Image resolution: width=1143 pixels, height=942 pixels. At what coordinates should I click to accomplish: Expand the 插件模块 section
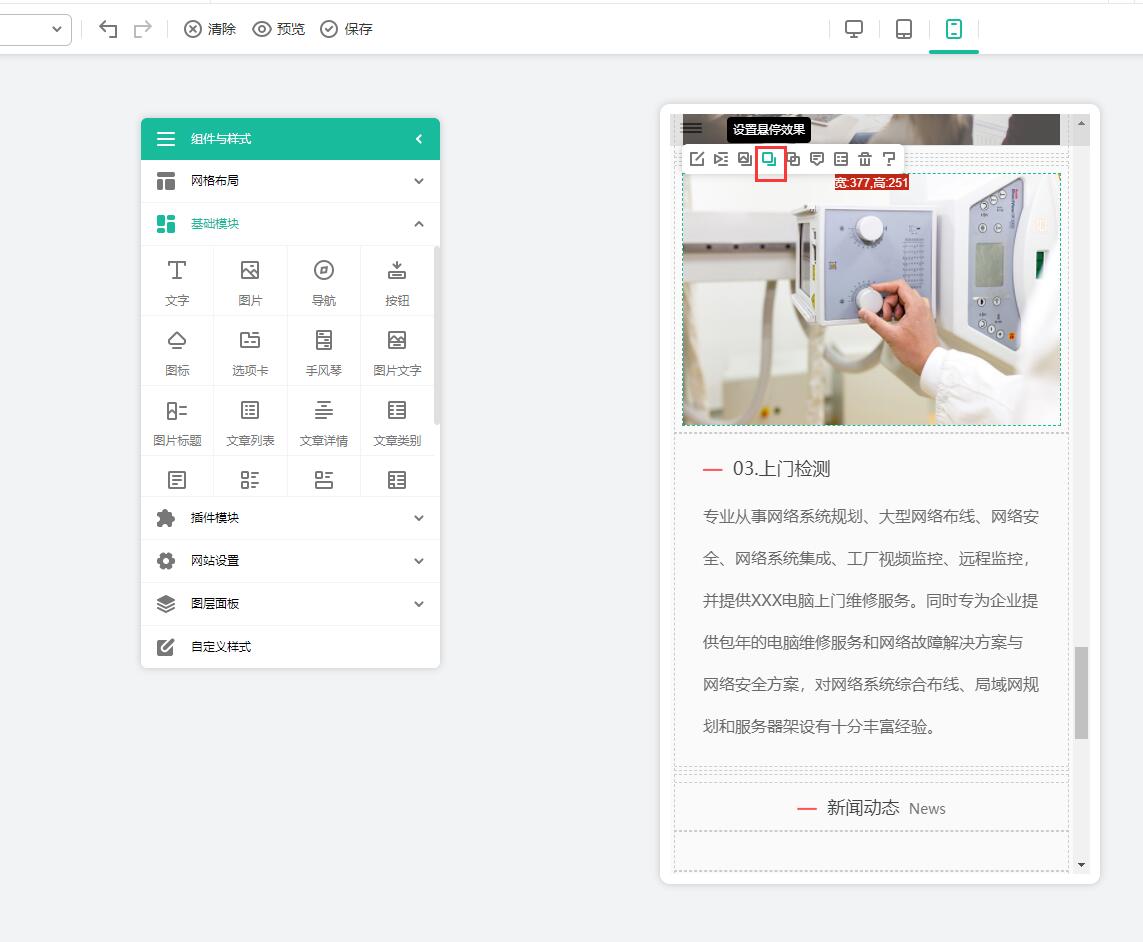coord(290,518)
